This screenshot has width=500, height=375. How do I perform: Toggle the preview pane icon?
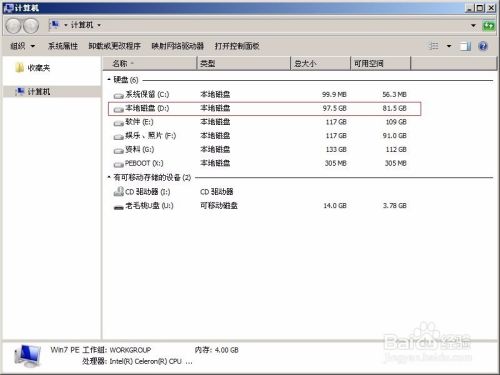click(x=465, y=46)
